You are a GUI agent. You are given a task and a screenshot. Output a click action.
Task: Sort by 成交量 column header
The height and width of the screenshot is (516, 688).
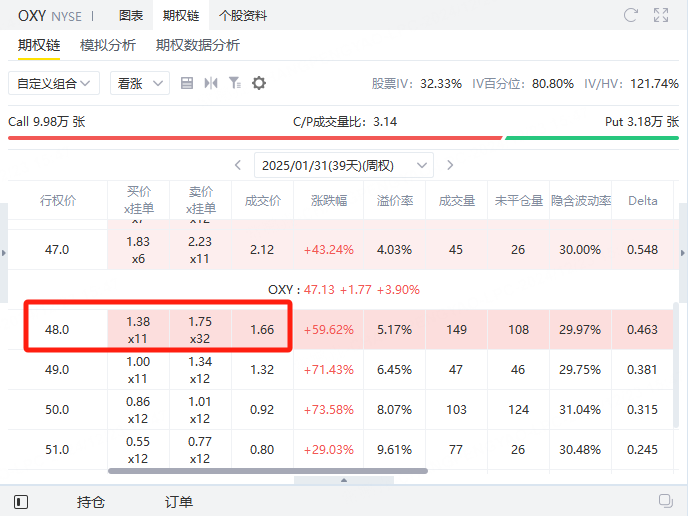[x=457, y=201]
